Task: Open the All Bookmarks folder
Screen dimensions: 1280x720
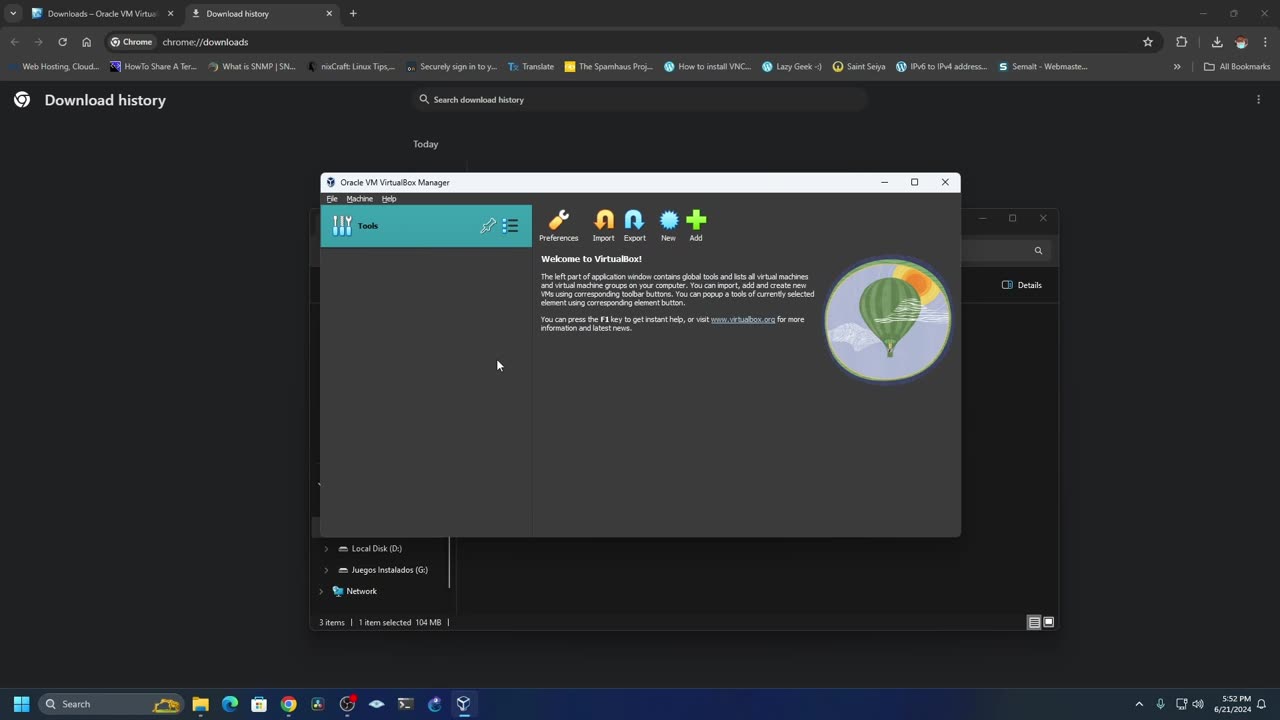Action: tap(1237, 67)
